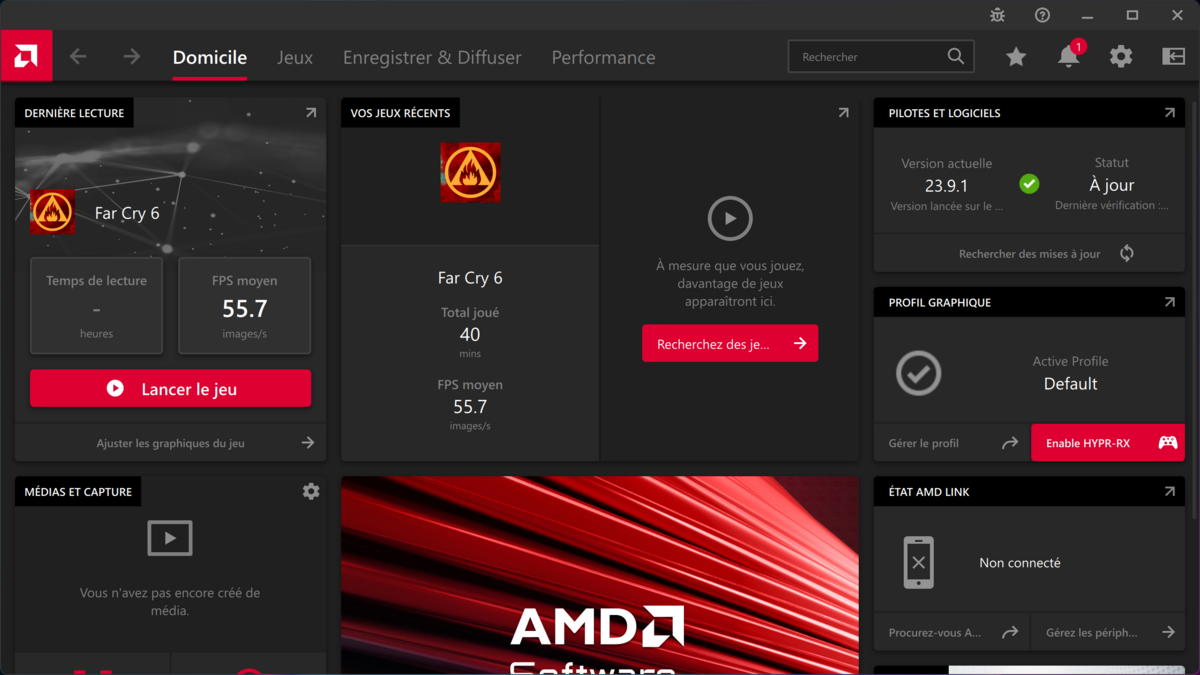
Task: Switch to the Domicile tab
Action: point(210,58)
